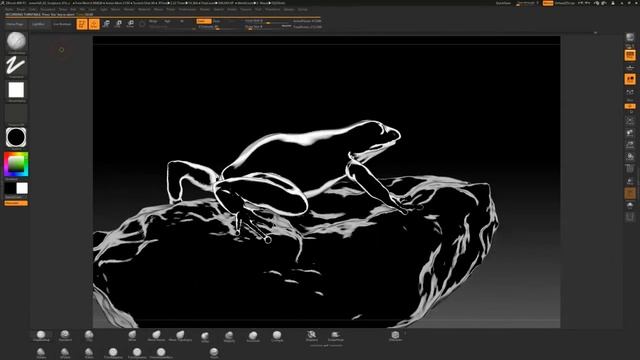Click the DynaMesh icon in bottom shelf

tap(336, 336)
